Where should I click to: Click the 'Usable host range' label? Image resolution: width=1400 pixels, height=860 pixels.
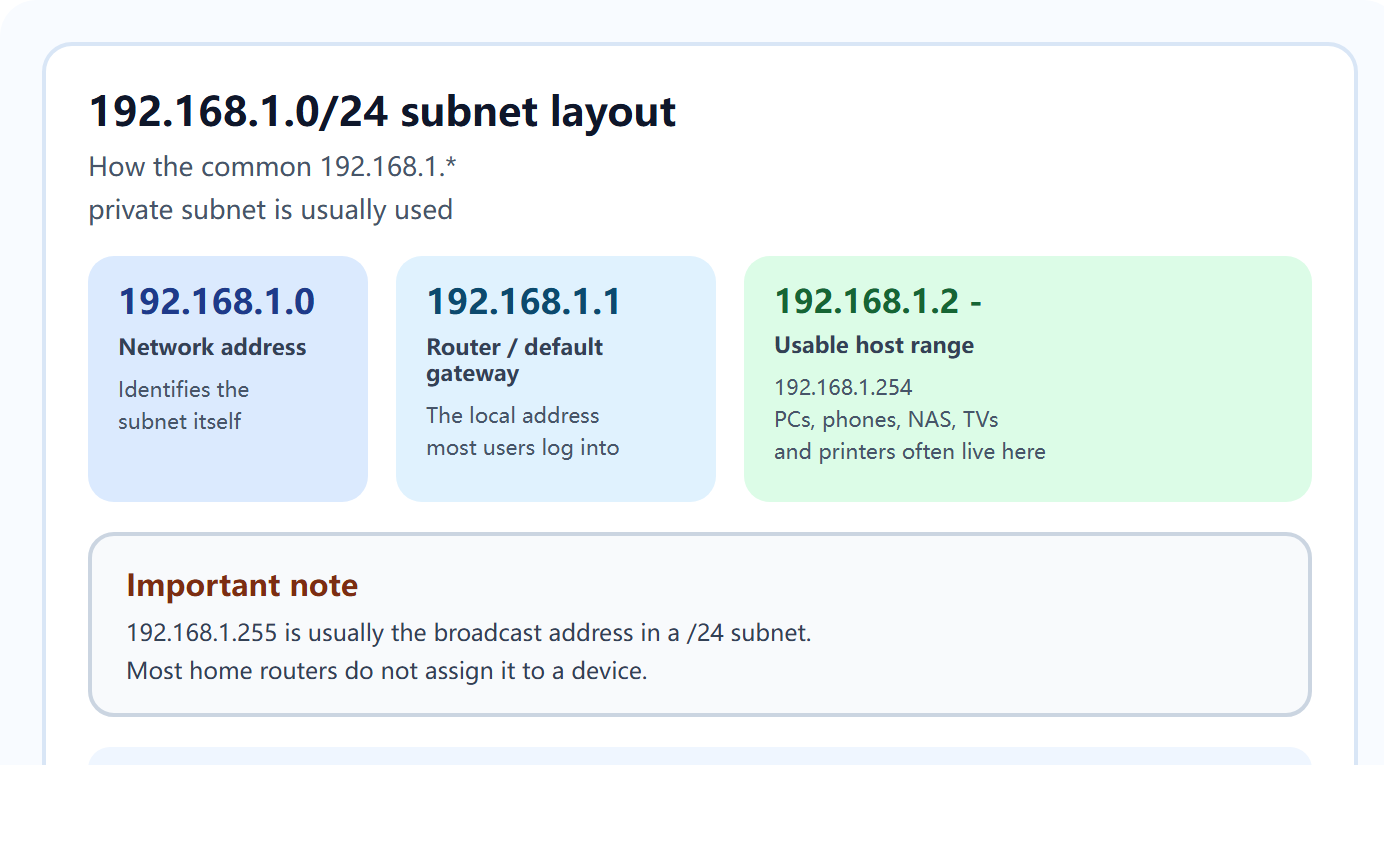(x=874, y=345)
